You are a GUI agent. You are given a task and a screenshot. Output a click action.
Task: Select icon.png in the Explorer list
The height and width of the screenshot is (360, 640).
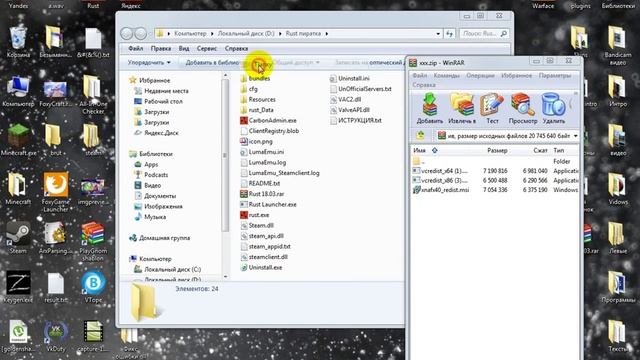tap(256, 142)
